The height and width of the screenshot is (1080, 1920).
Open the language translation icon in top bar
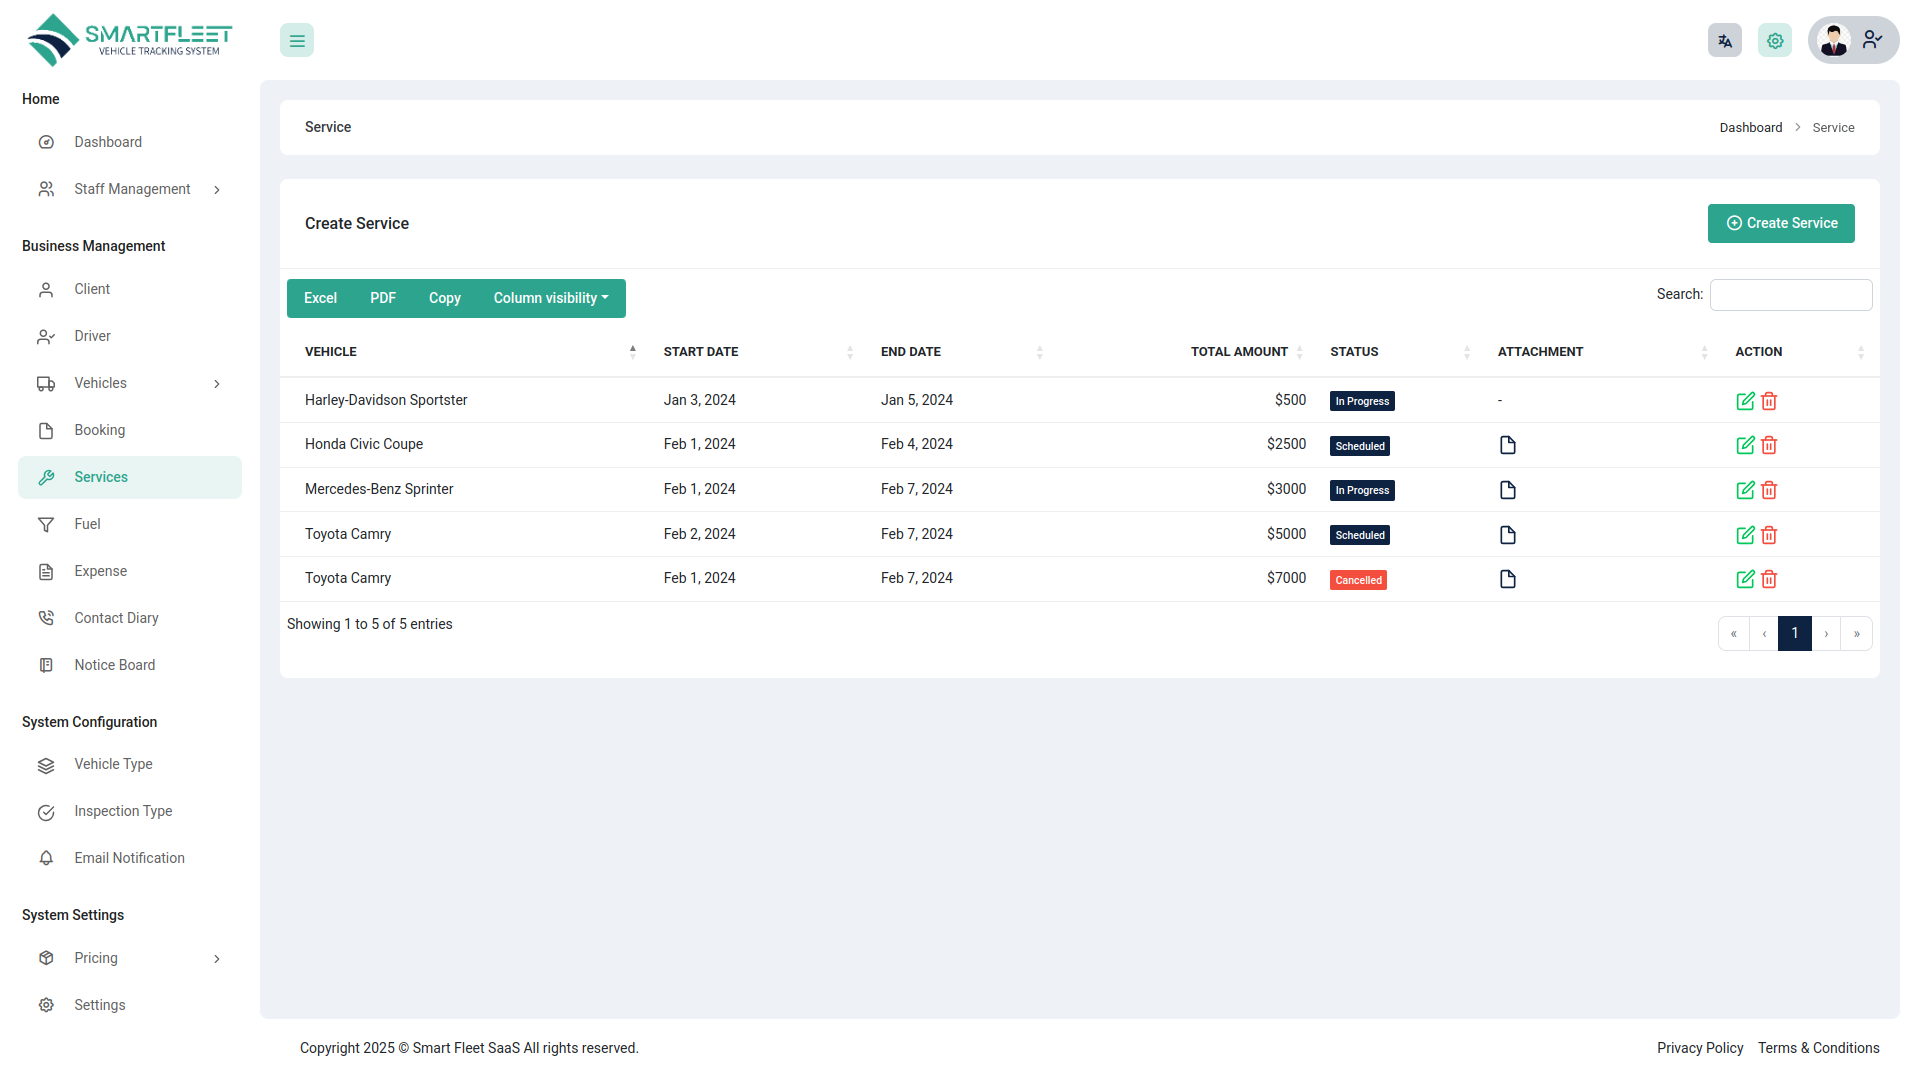[1724, 40]
